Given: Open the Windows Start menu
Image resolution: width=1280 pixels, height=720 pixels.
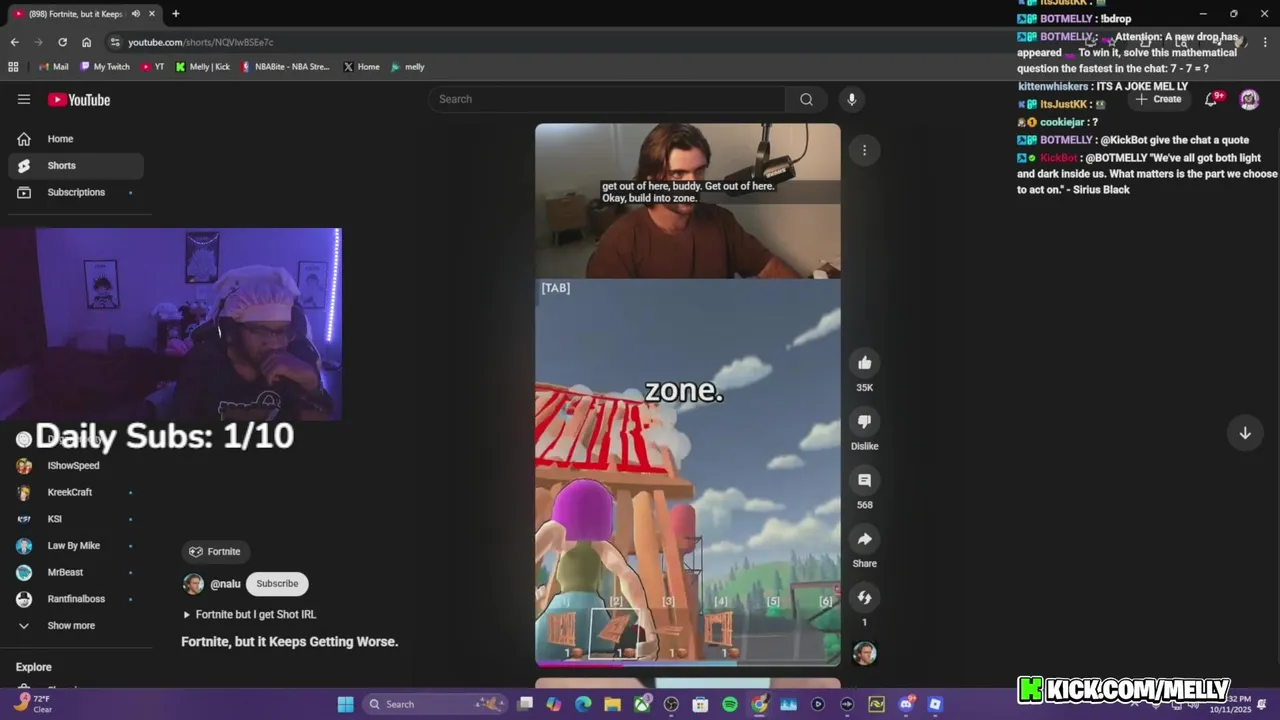Looking at the screenshot, I should click(345, 704).
